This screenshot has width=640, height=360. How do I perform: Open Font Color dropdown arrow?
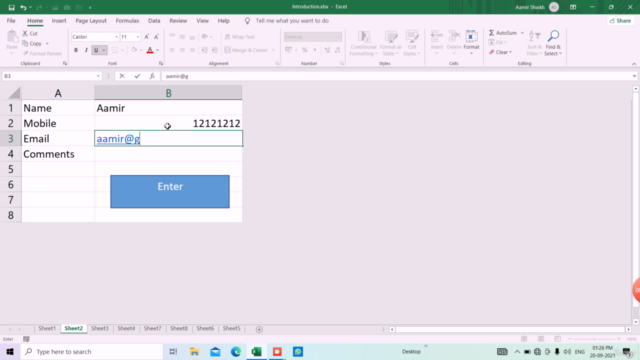[158, 50]
